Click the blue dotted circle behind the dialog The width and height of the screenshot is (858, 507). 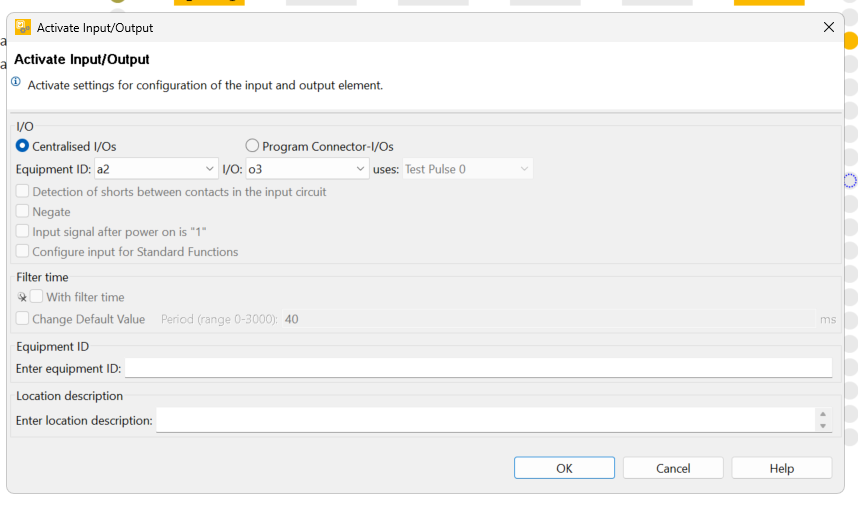[x=850, y=180]
